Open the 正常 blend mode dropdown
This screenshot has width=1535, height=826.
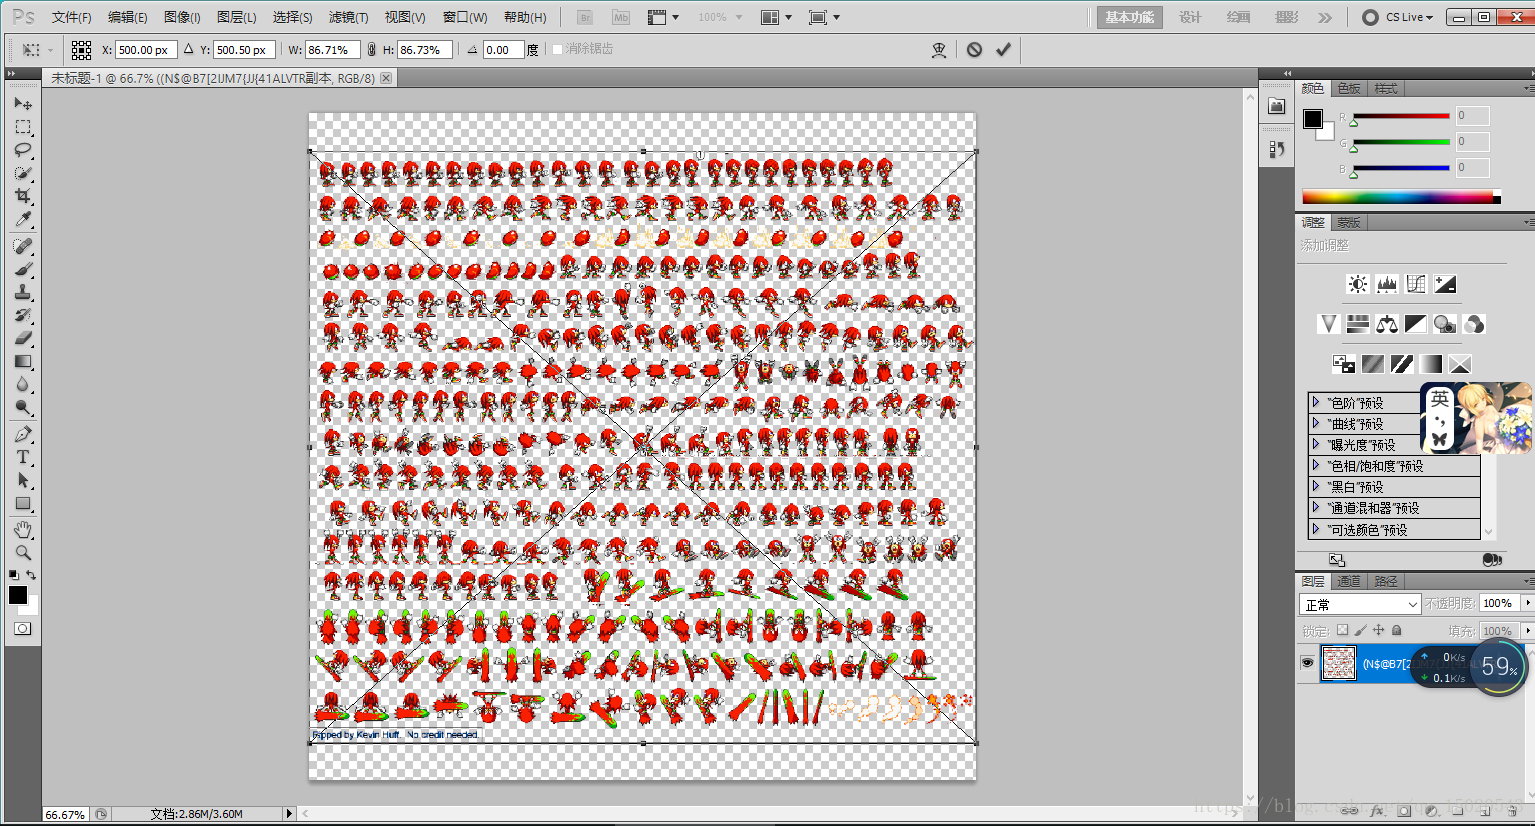[x=1360, y=604]
